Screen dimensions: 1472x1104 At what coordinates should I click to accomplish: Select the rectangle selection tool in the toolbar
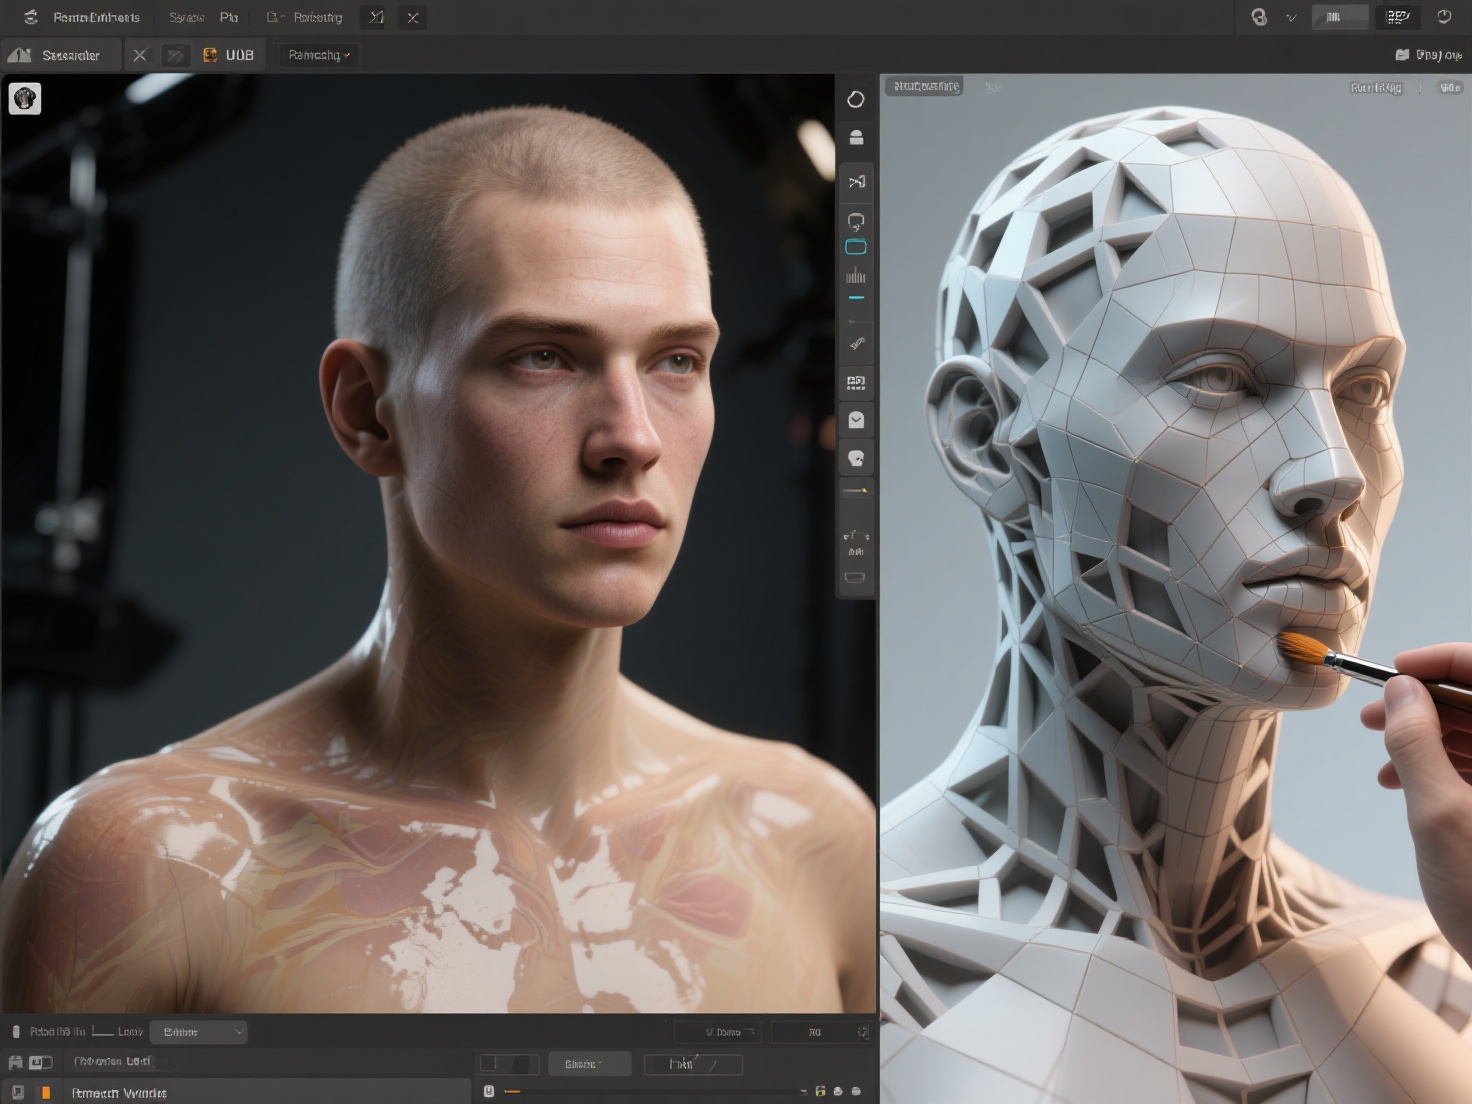click(856, 247)
